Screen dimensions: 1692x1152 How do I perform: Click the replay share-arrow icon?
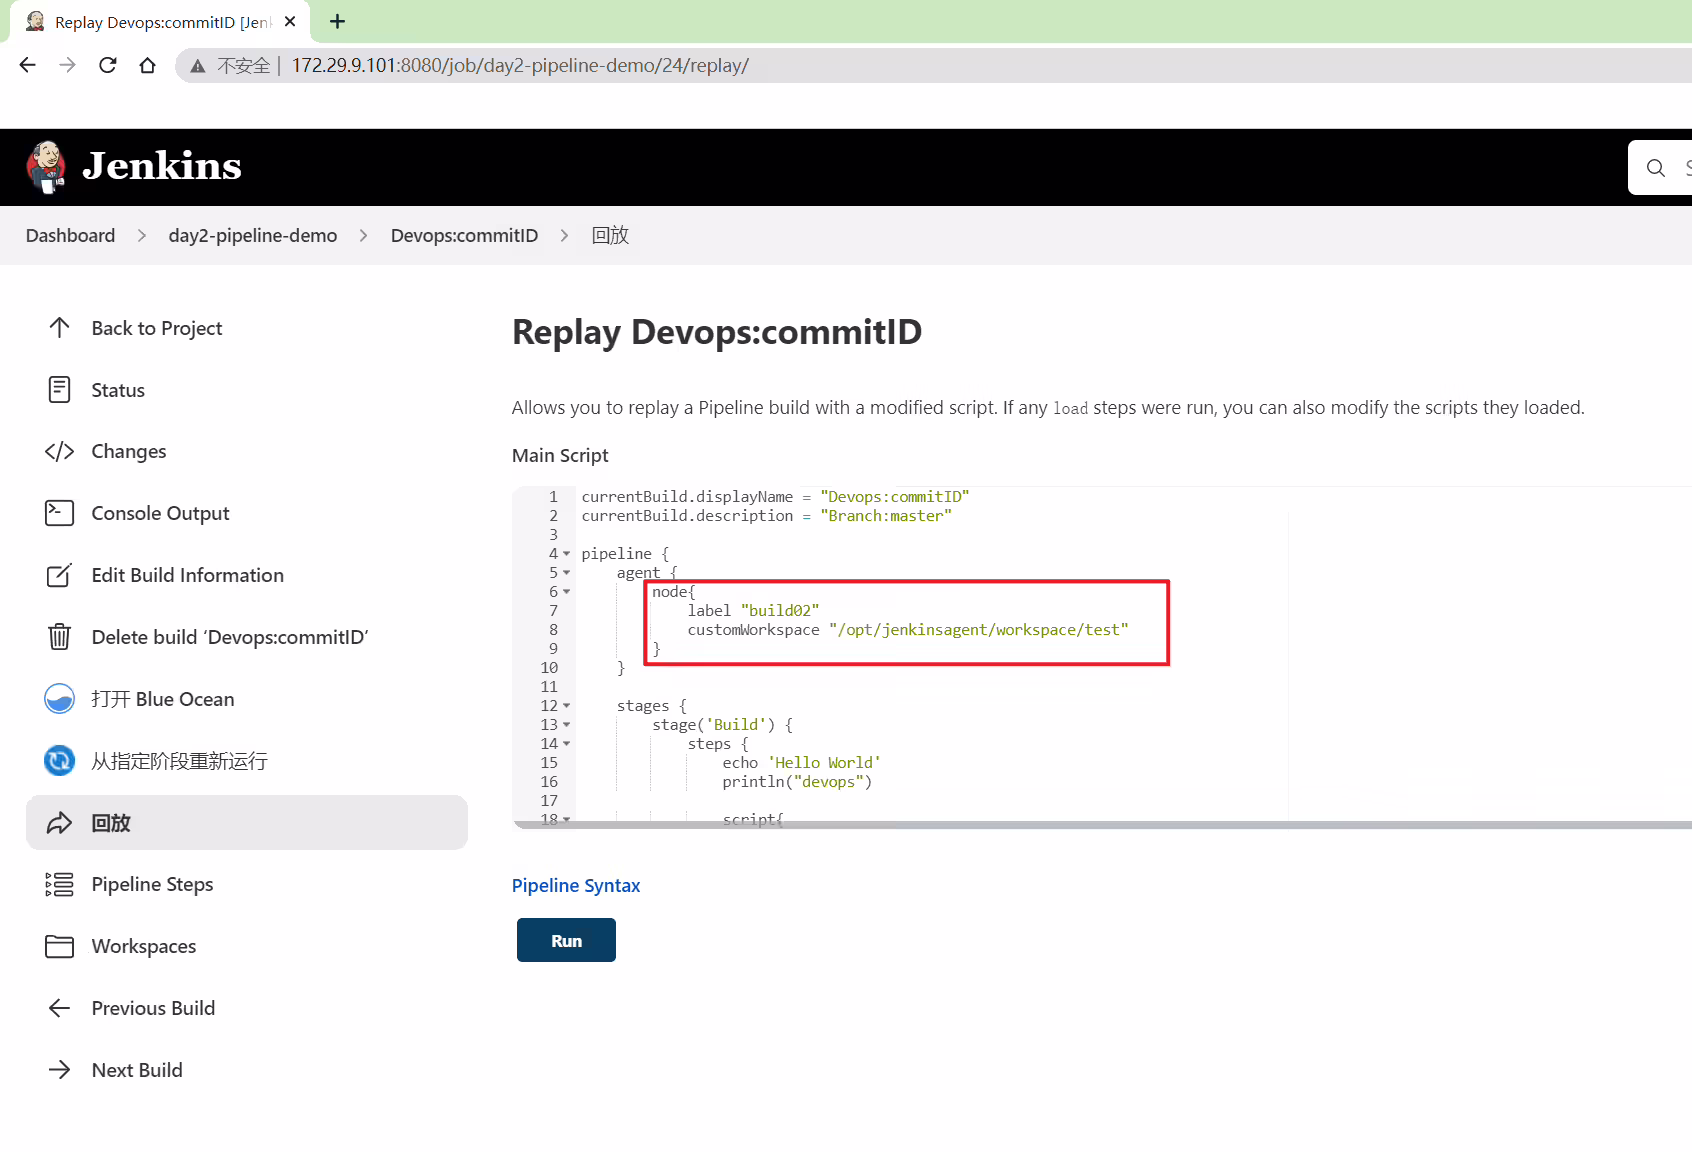coord(59,823)
